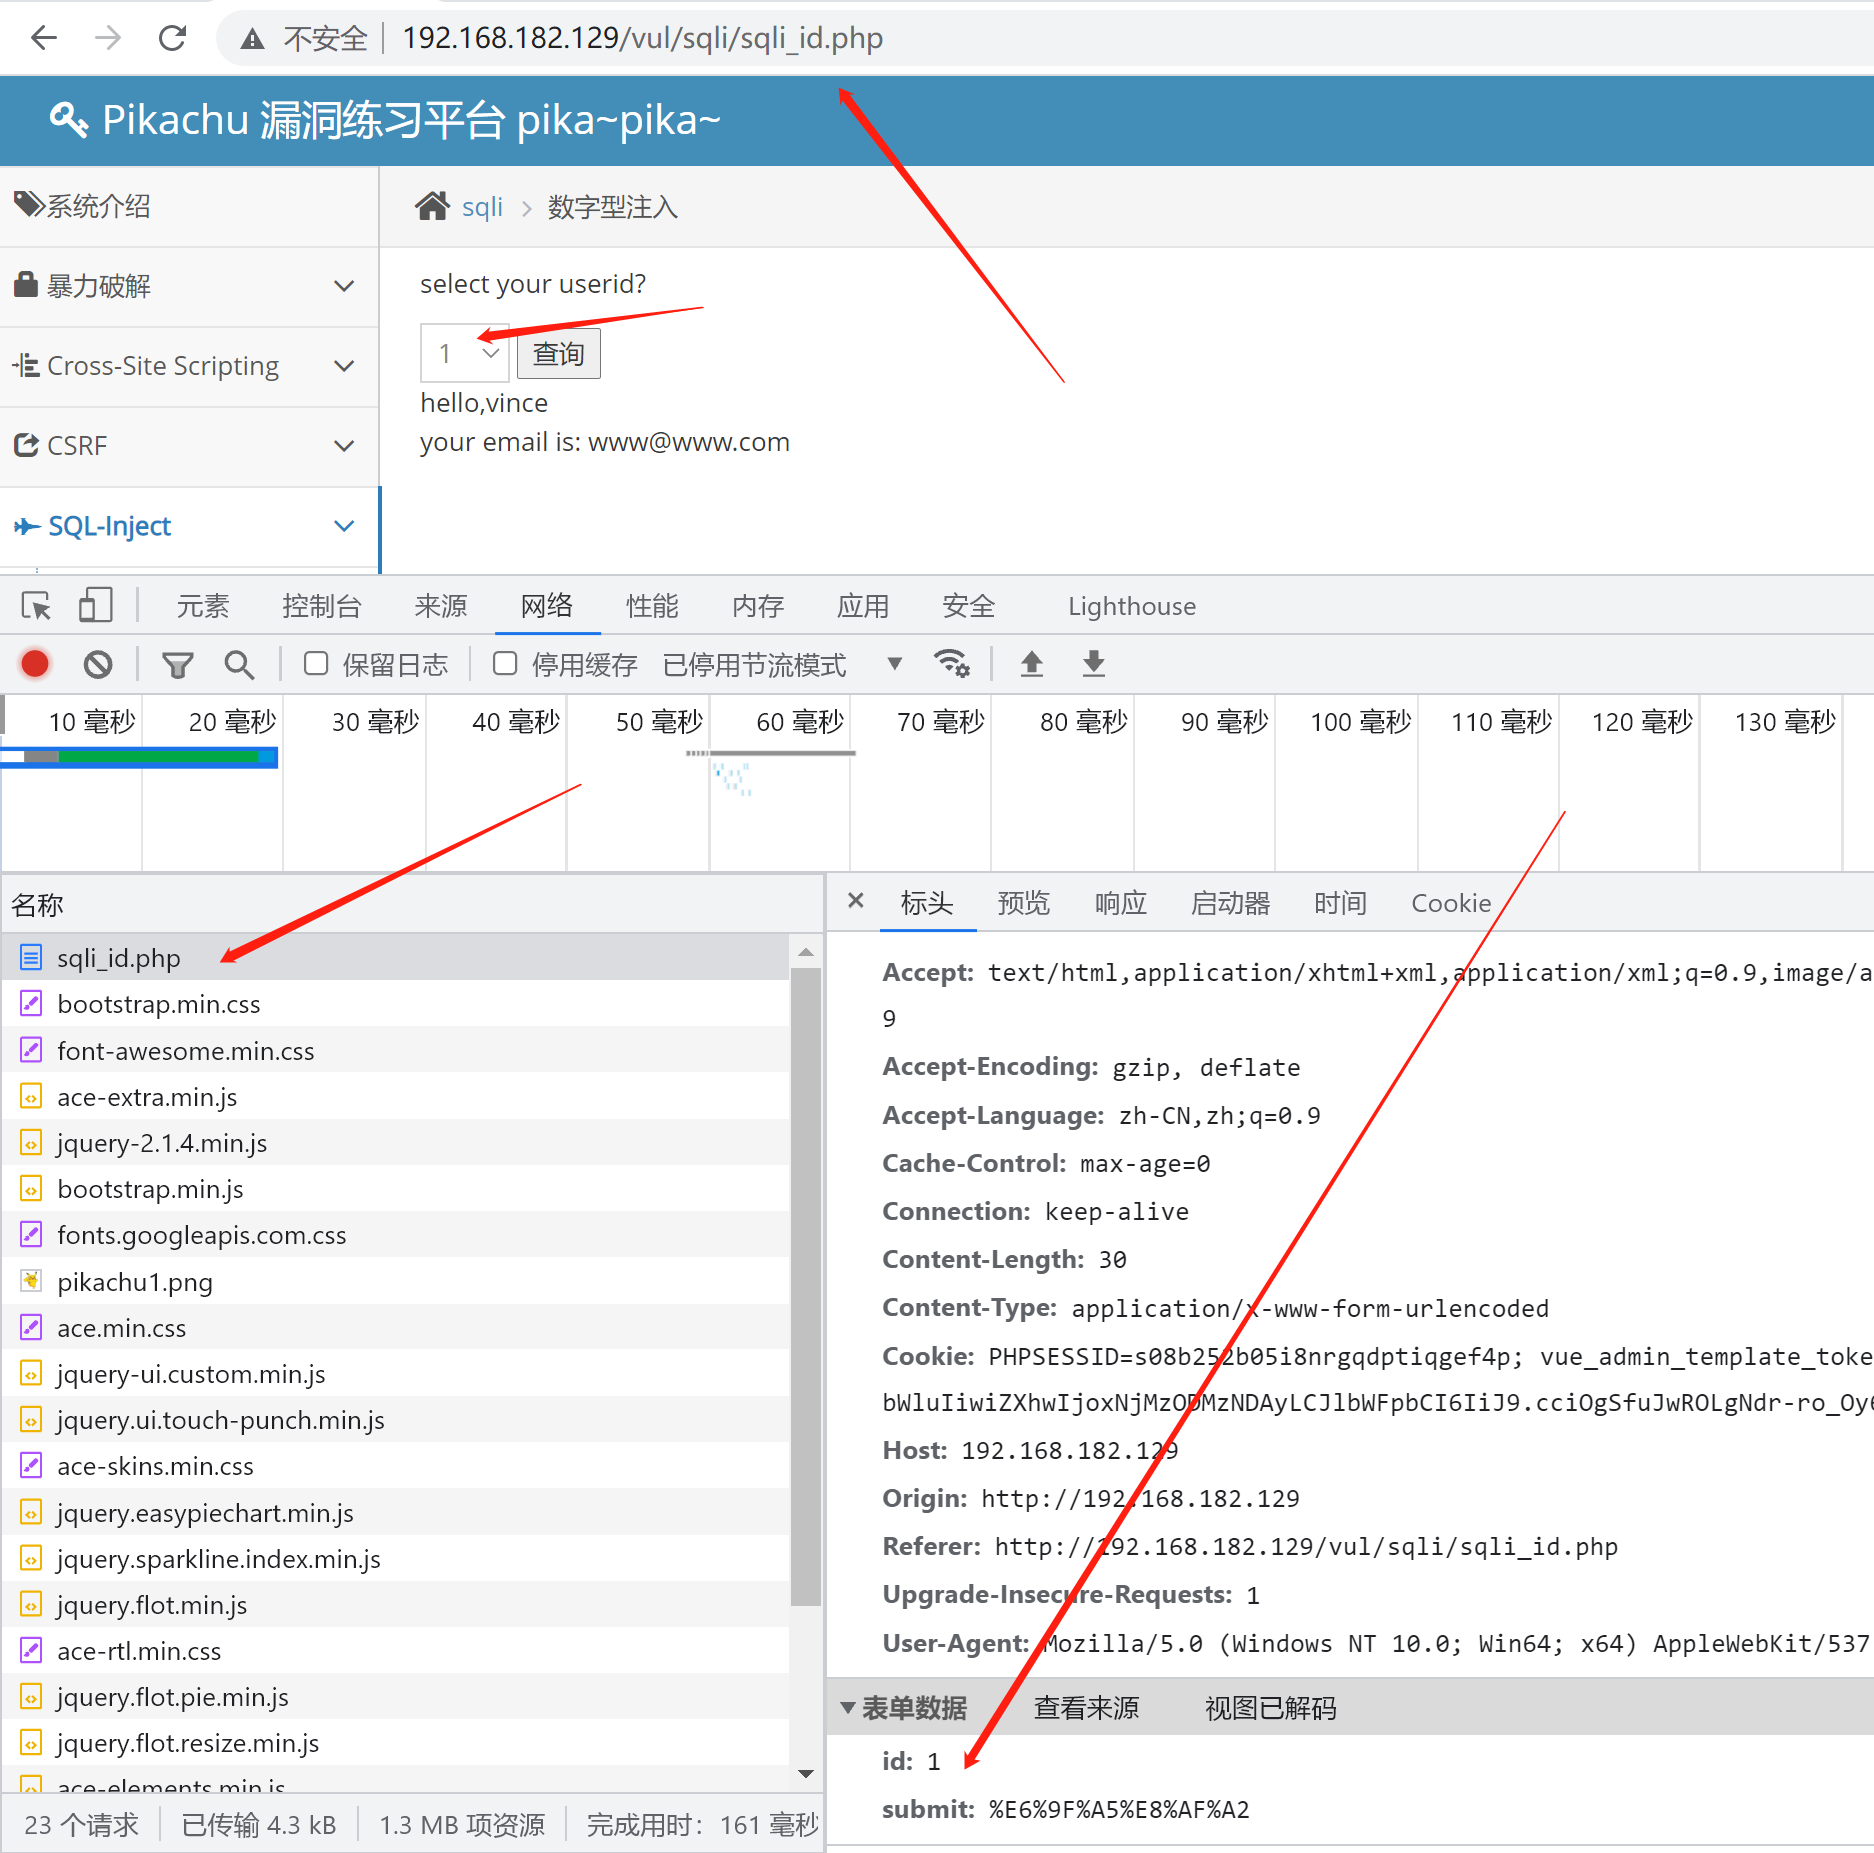Switch to the Lighthouse DevTools tab
The width and height of the screenshot is (1874, 1853).
(x=1132, y=606)
